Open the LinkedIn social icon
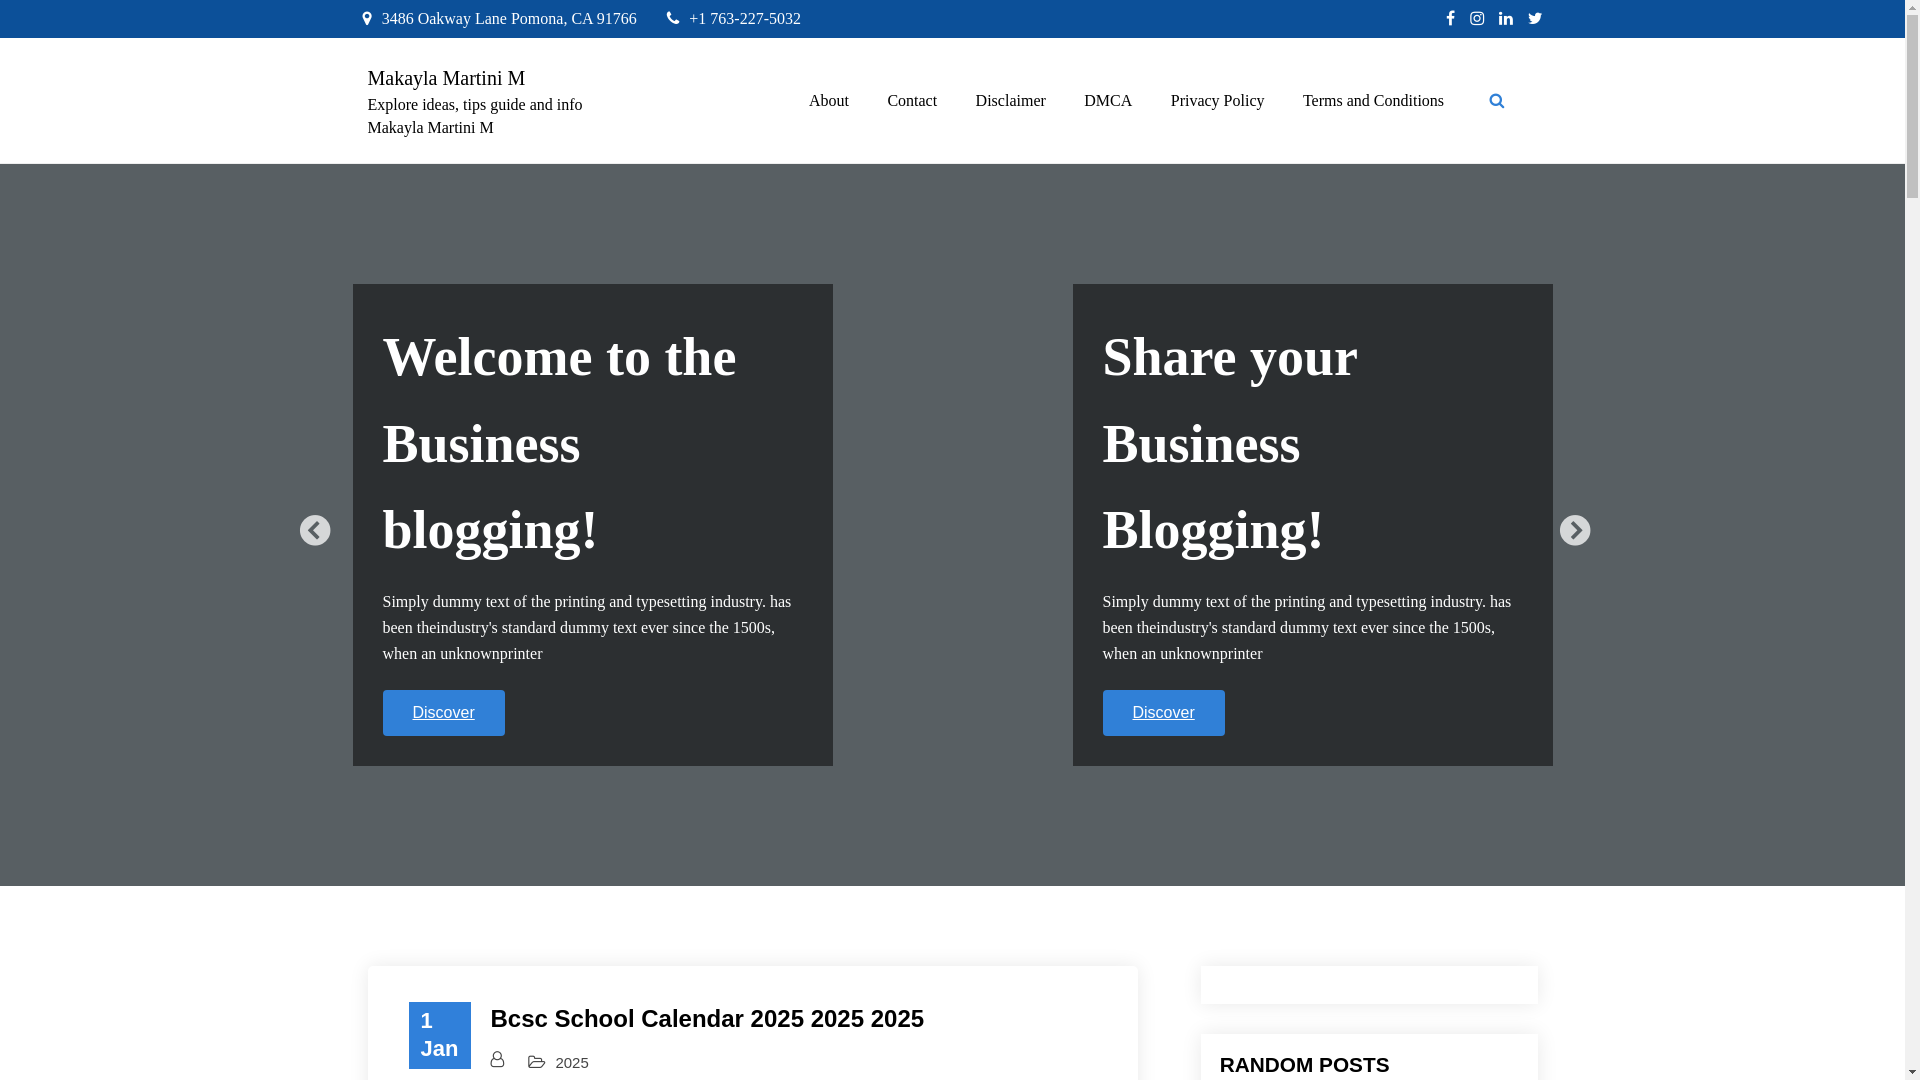 pos(1506,18)
